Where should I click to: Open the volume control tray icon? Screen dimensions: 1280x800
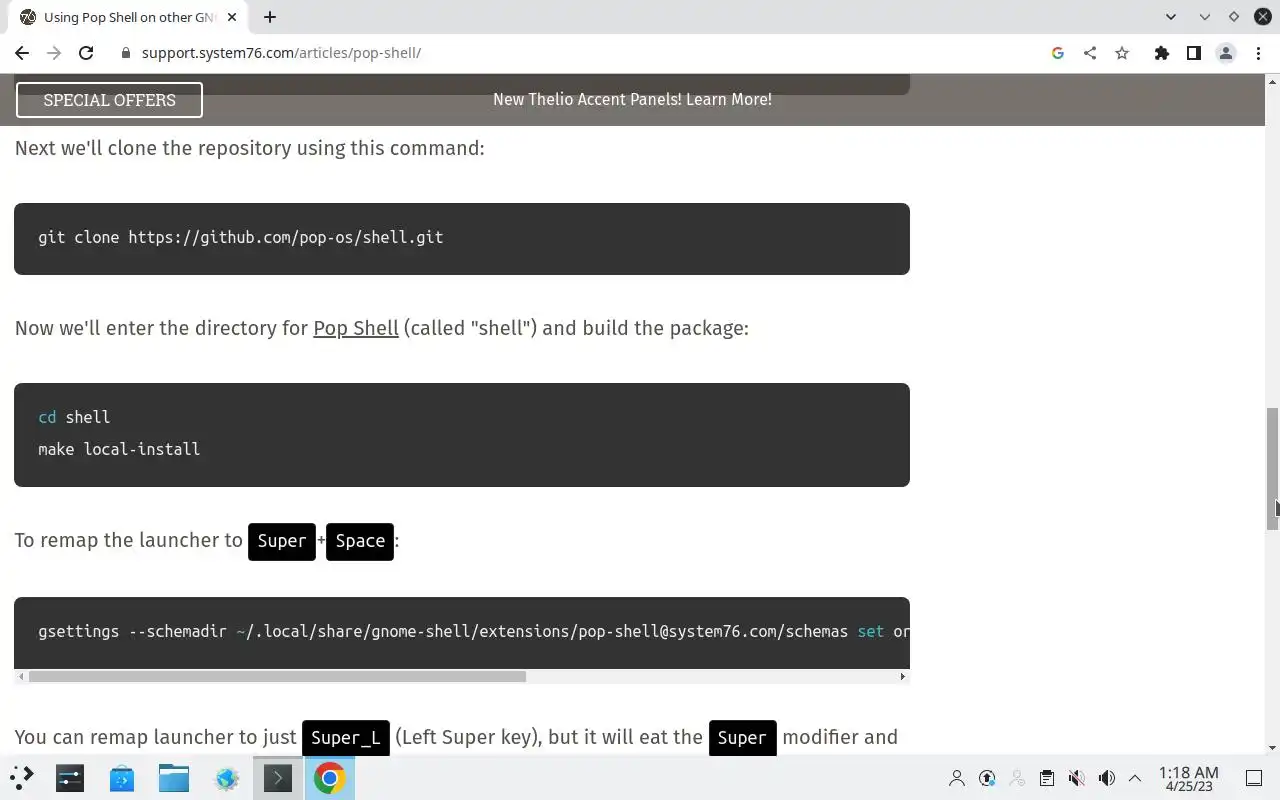[x=1107, y=778]
